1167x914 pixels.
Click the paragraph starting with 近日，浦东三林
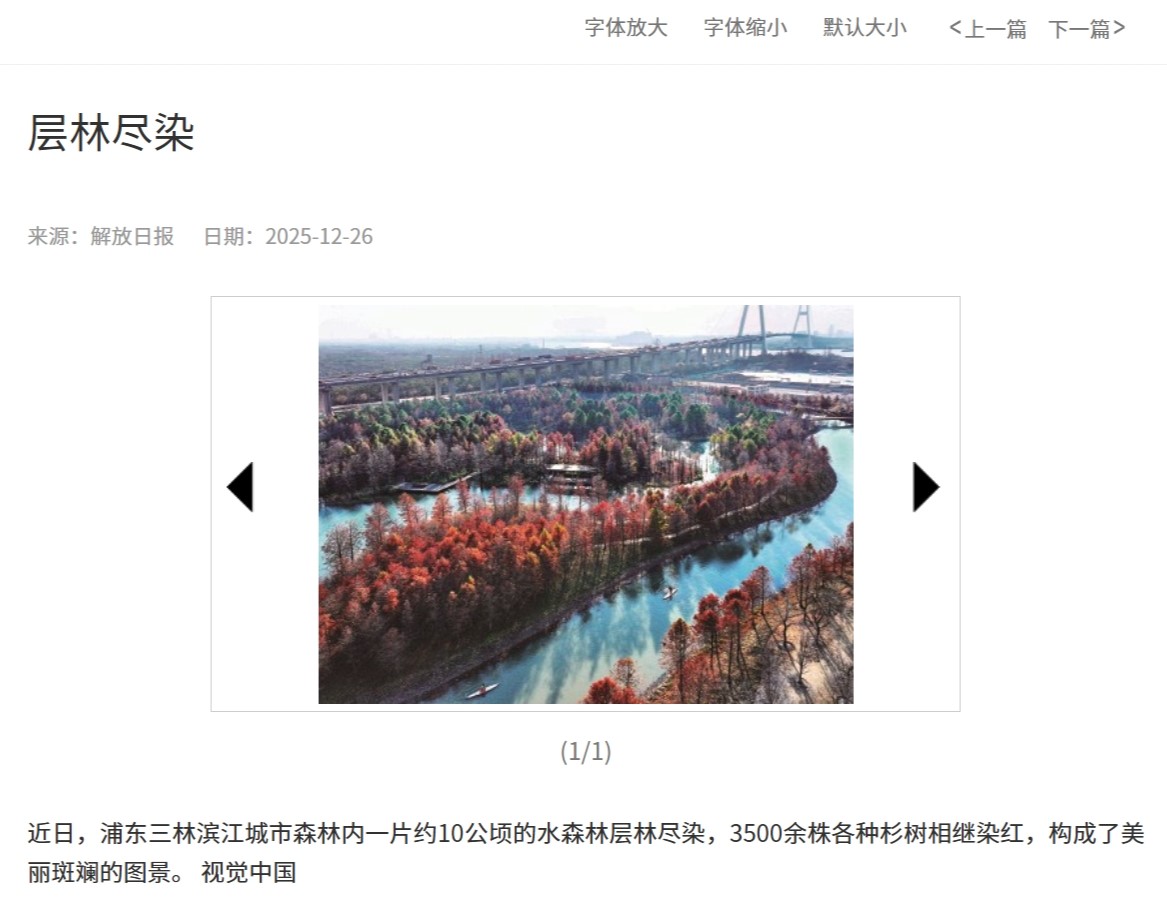586,852
